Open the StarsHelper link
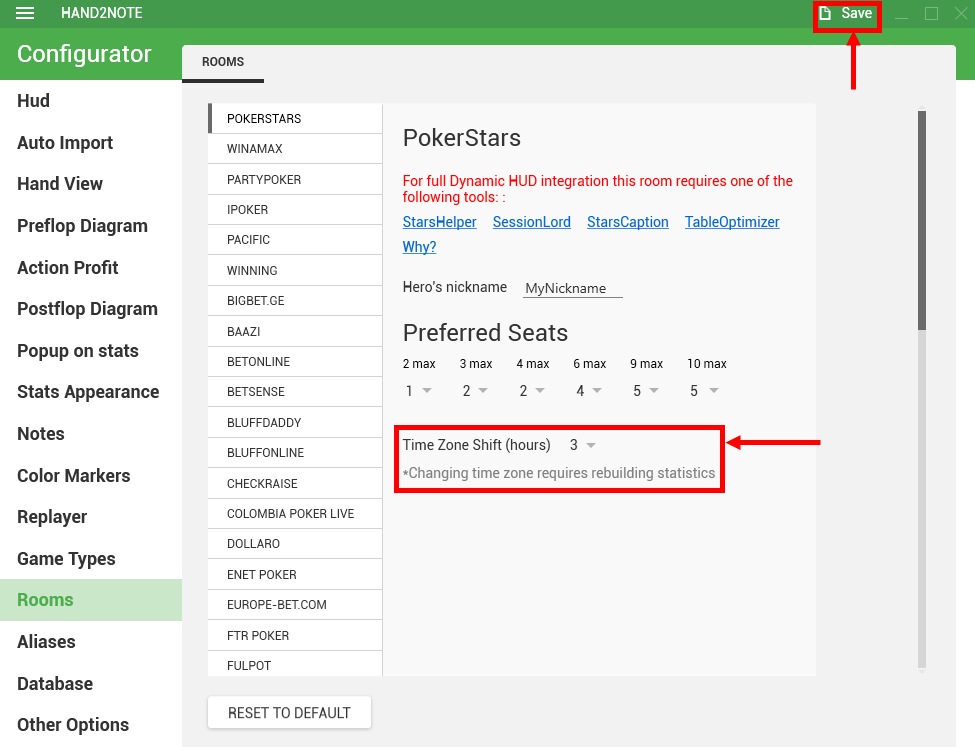 click(440, 222)
